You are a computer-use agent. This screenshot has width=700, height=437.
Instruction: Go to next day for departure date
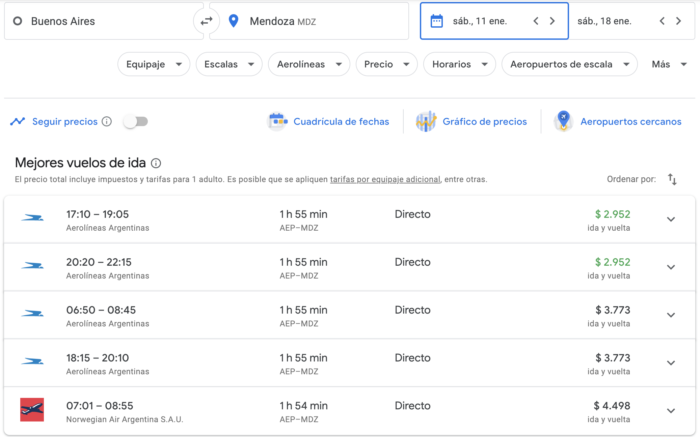[x=552, y=21]
